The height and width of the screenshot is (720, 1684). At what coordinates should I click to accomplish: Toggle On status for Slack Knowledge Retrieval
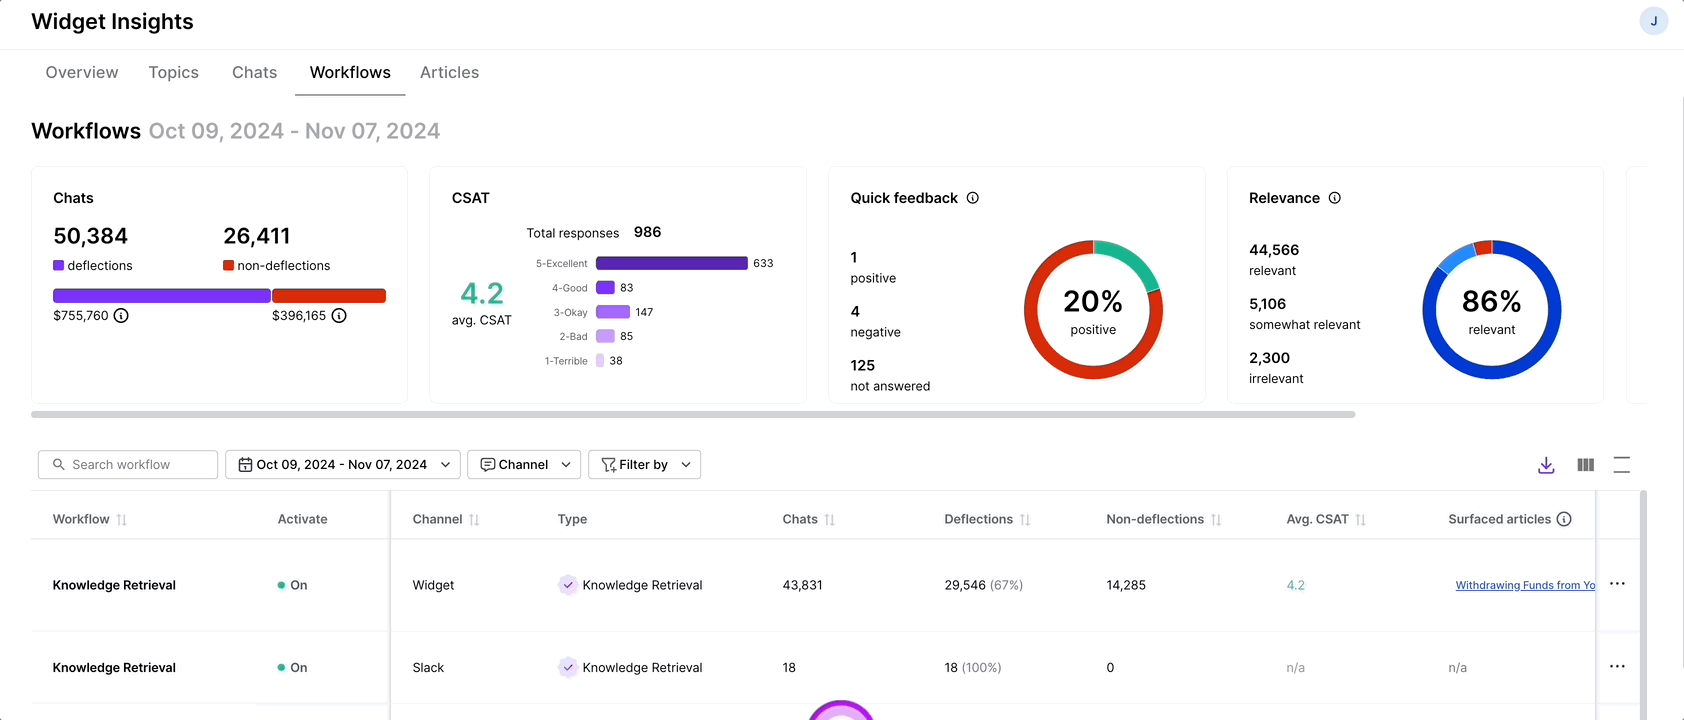(292, 668)
